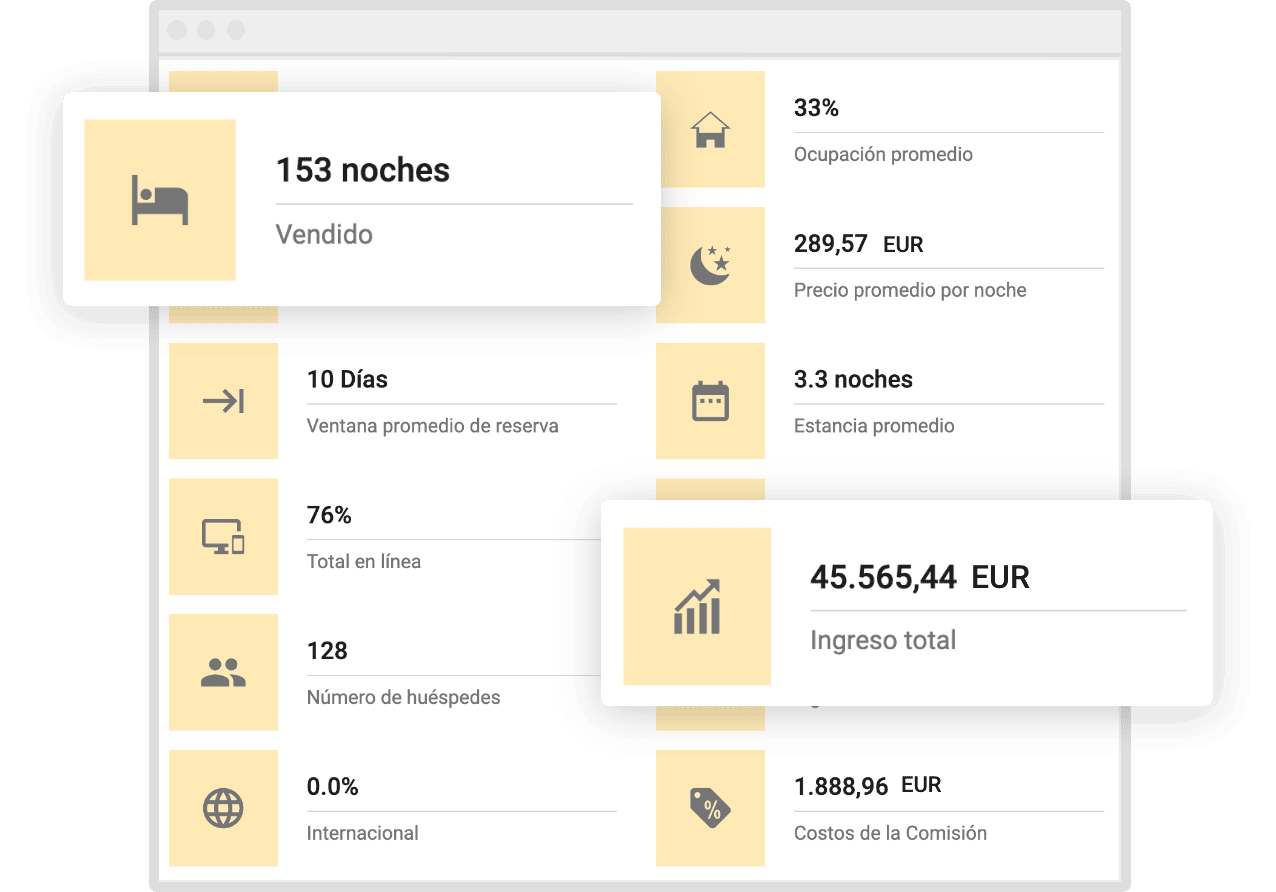Select the 289,57 price value
Image resolution: width=1276 pixels, height=892 pixels.
[830, 244]
